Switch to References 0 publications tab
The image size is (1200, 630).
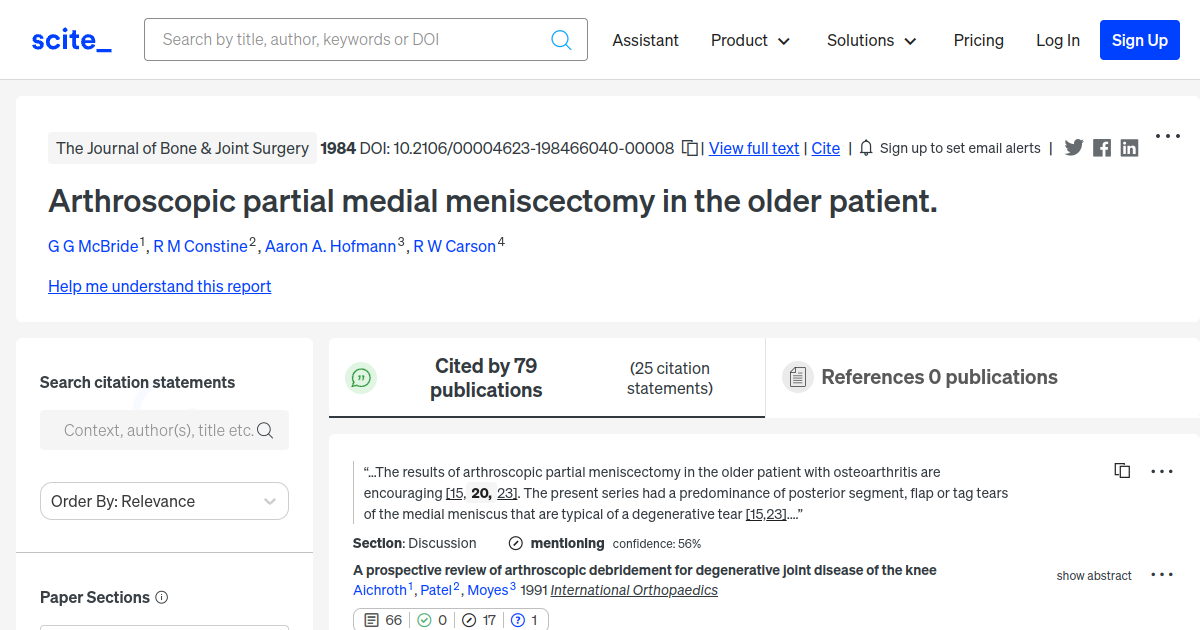938,377
